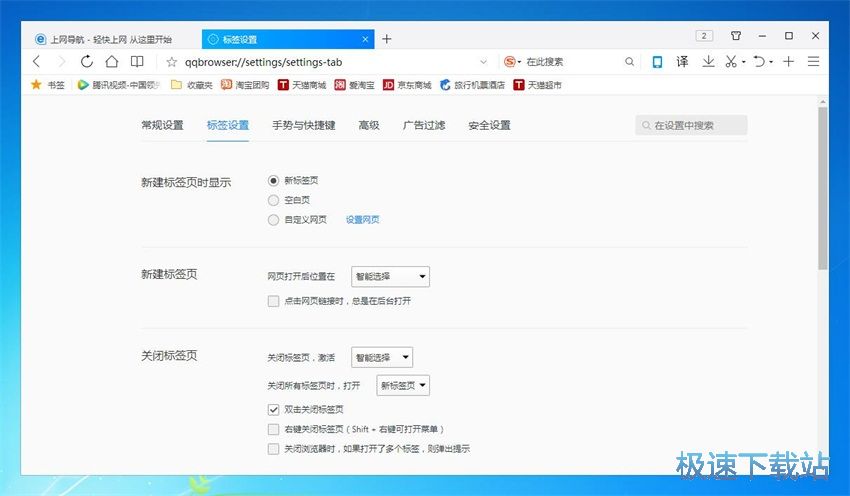Open the 收藏夹 folder bookmark

[191, 85]
